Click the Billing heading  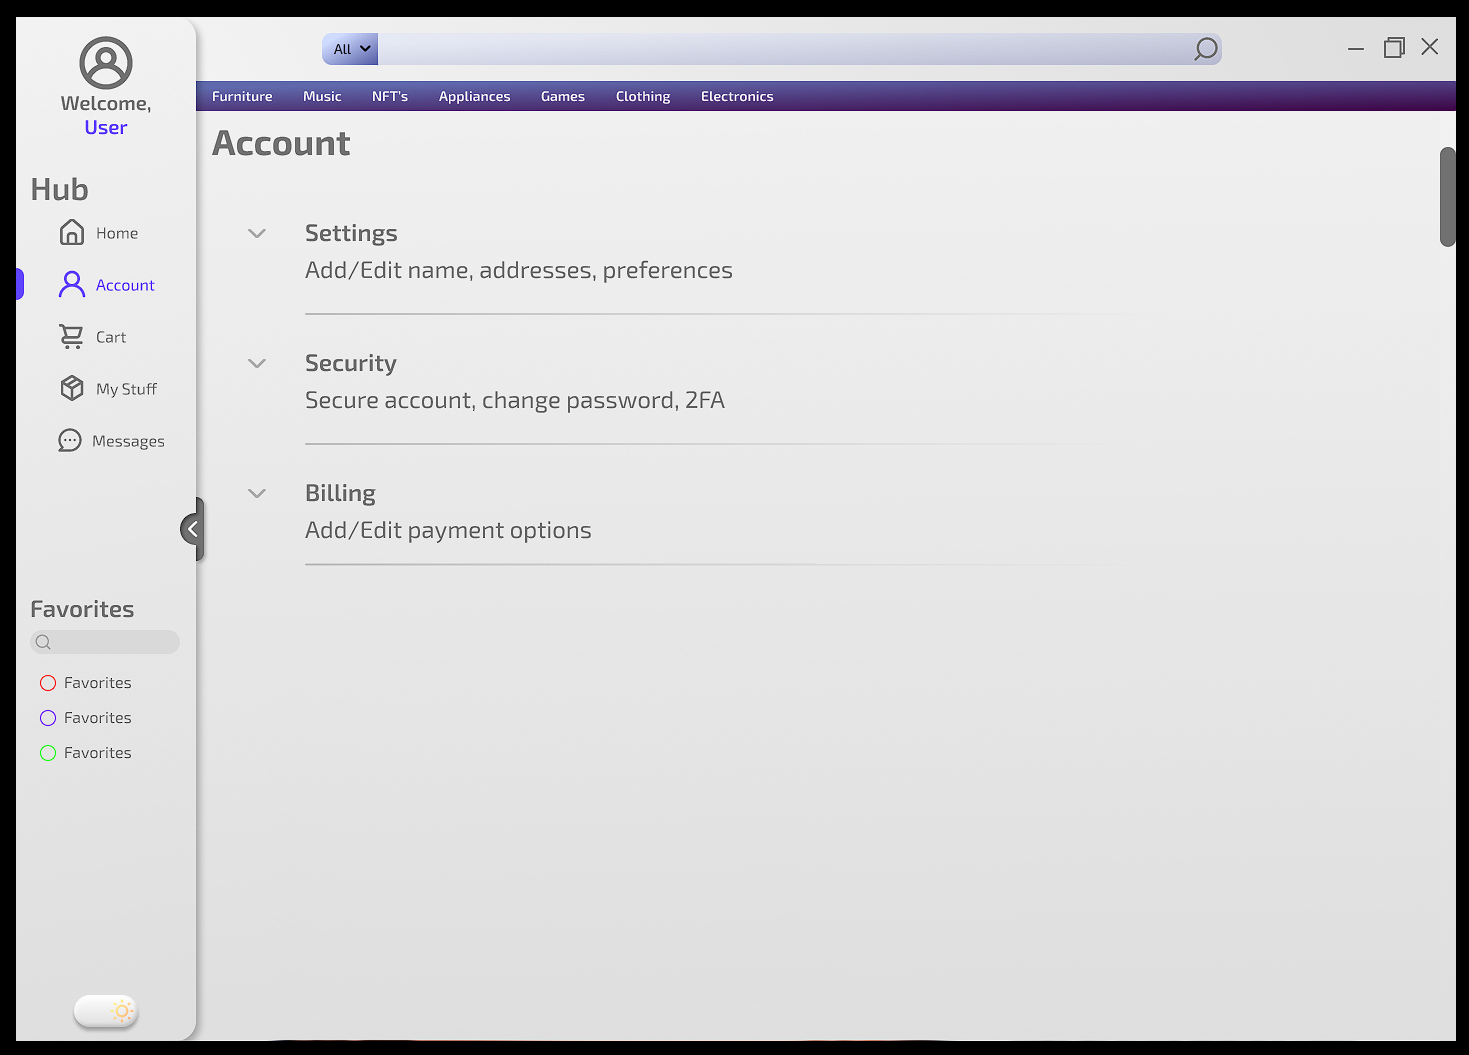[x=340, y=493]
